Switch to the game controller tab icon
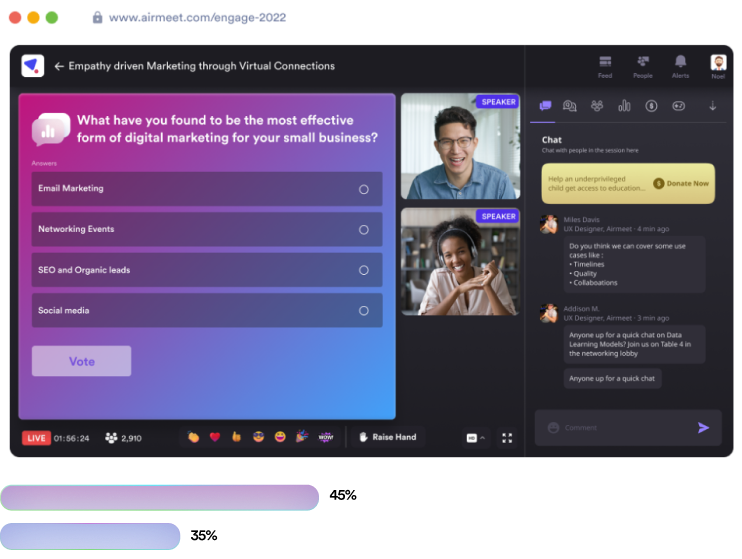Viewport: 742px width, 559px height. [679, 106]
